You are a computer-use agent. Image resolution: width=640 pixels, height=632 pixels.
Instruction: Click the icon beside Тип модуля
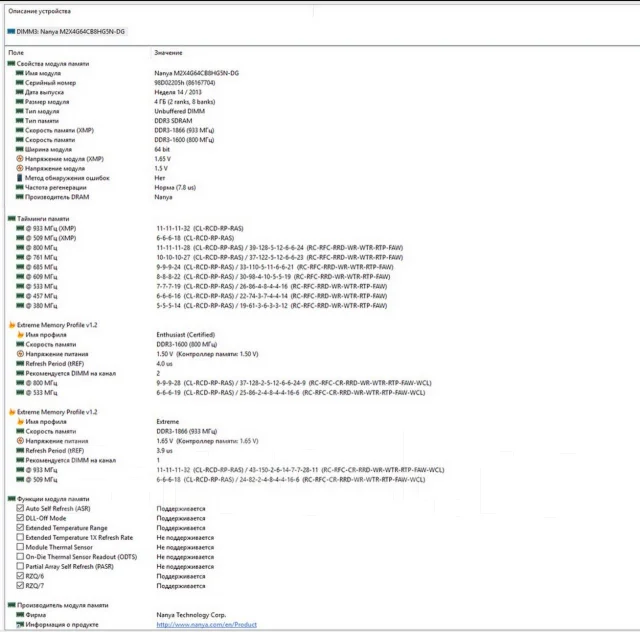(x=20, y=111)
